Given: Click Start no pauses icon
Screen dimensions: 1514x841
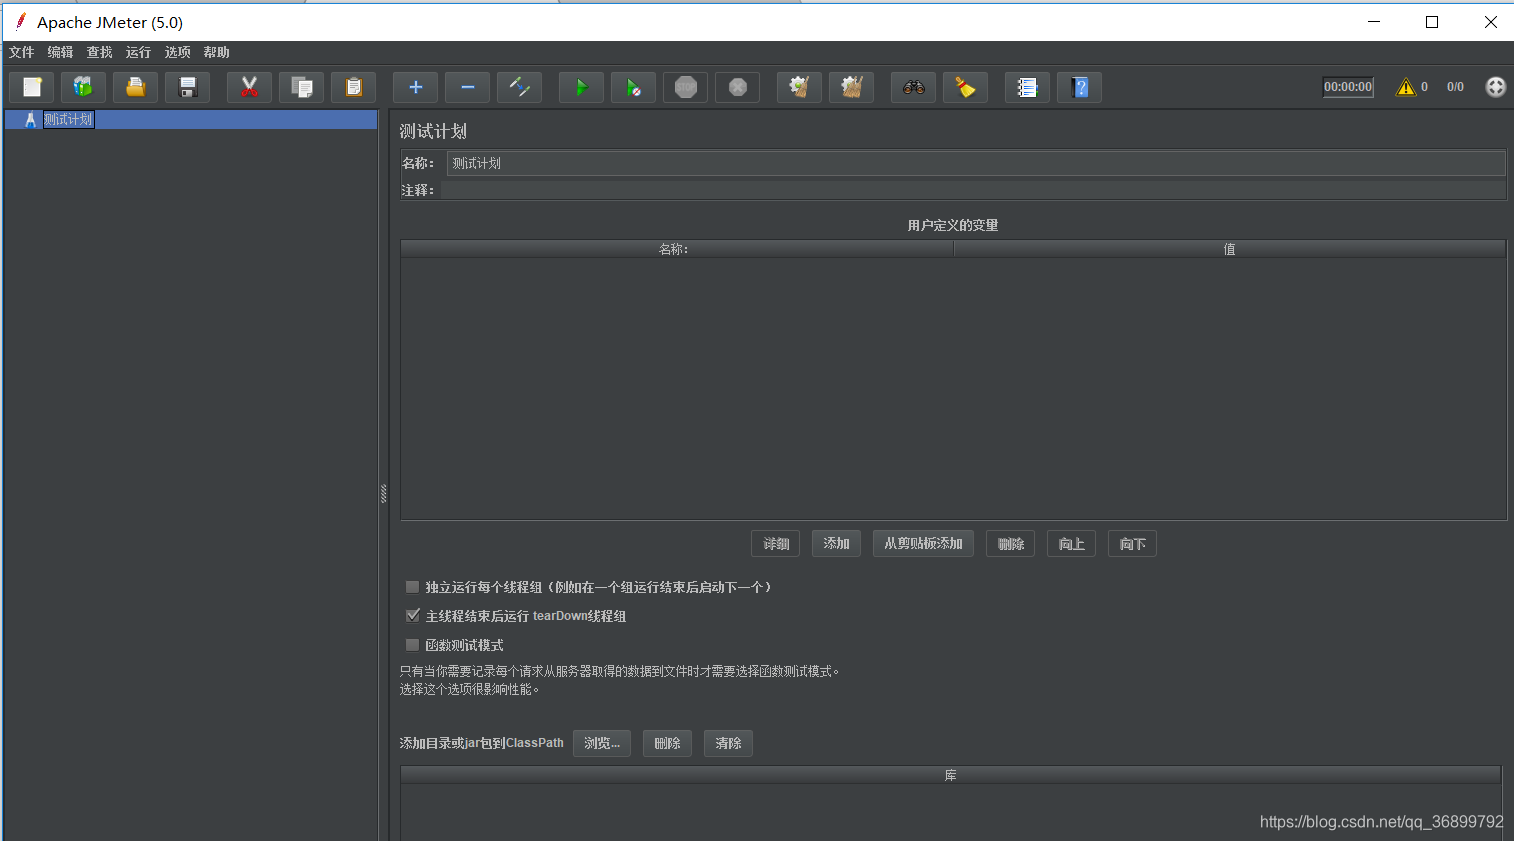Looking at the screenshot, I should (633, 87).
